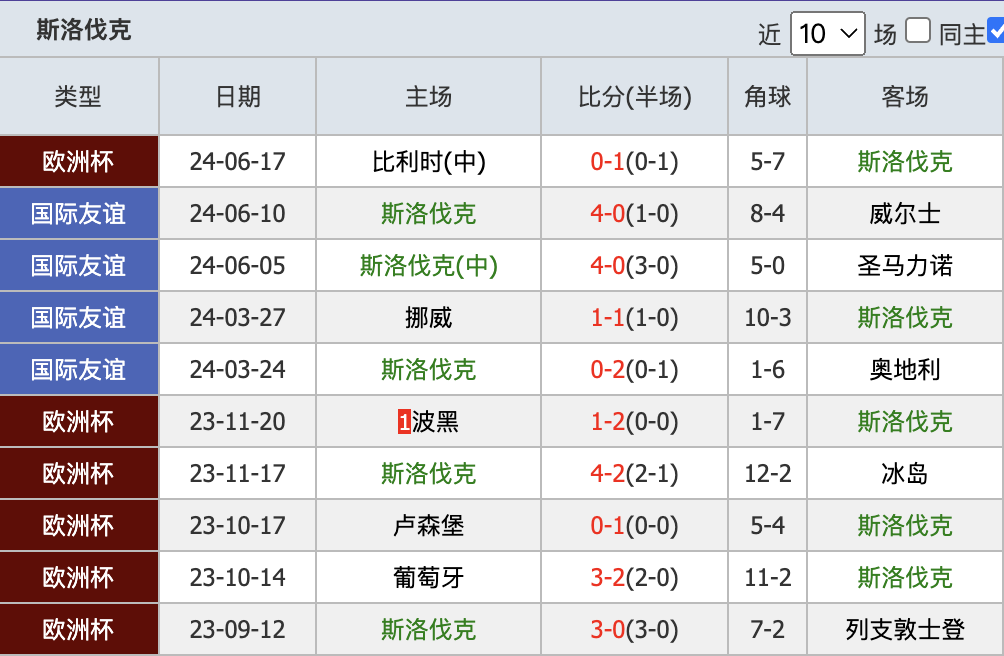
Task: Select the 比分(半场) column header
Action: 635,97
